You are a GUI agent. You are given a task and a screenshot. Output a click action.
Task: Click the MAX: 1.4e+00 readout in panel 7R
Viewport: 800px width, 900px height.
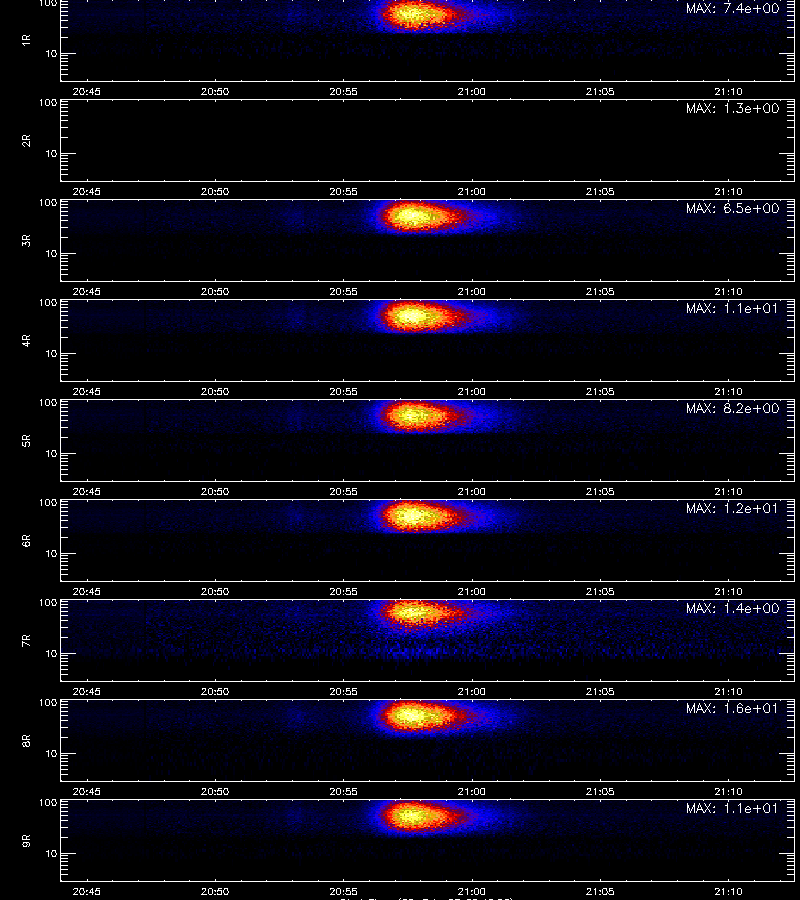coord(732,608)
